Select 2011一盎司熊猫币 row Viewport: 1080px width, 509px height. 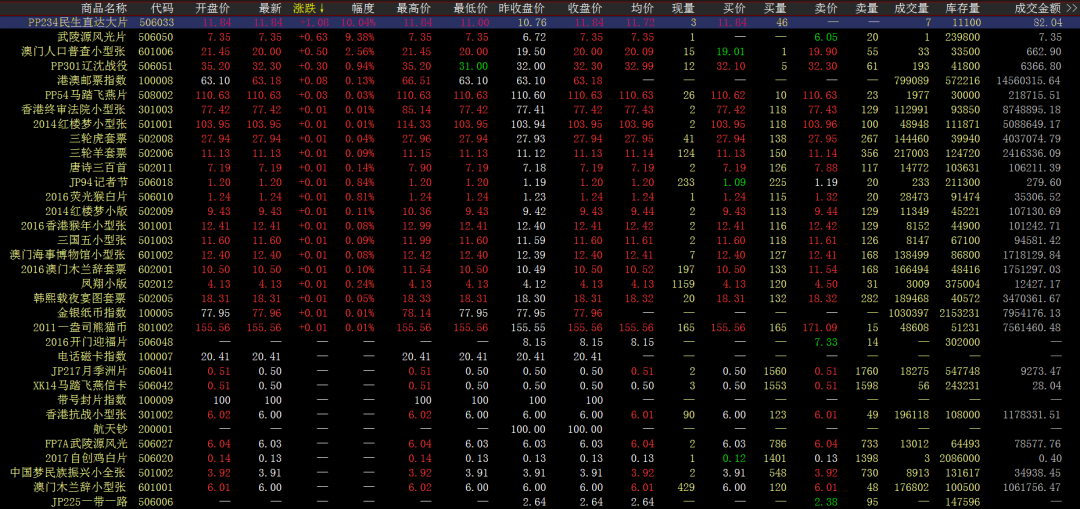pos(540,328)
